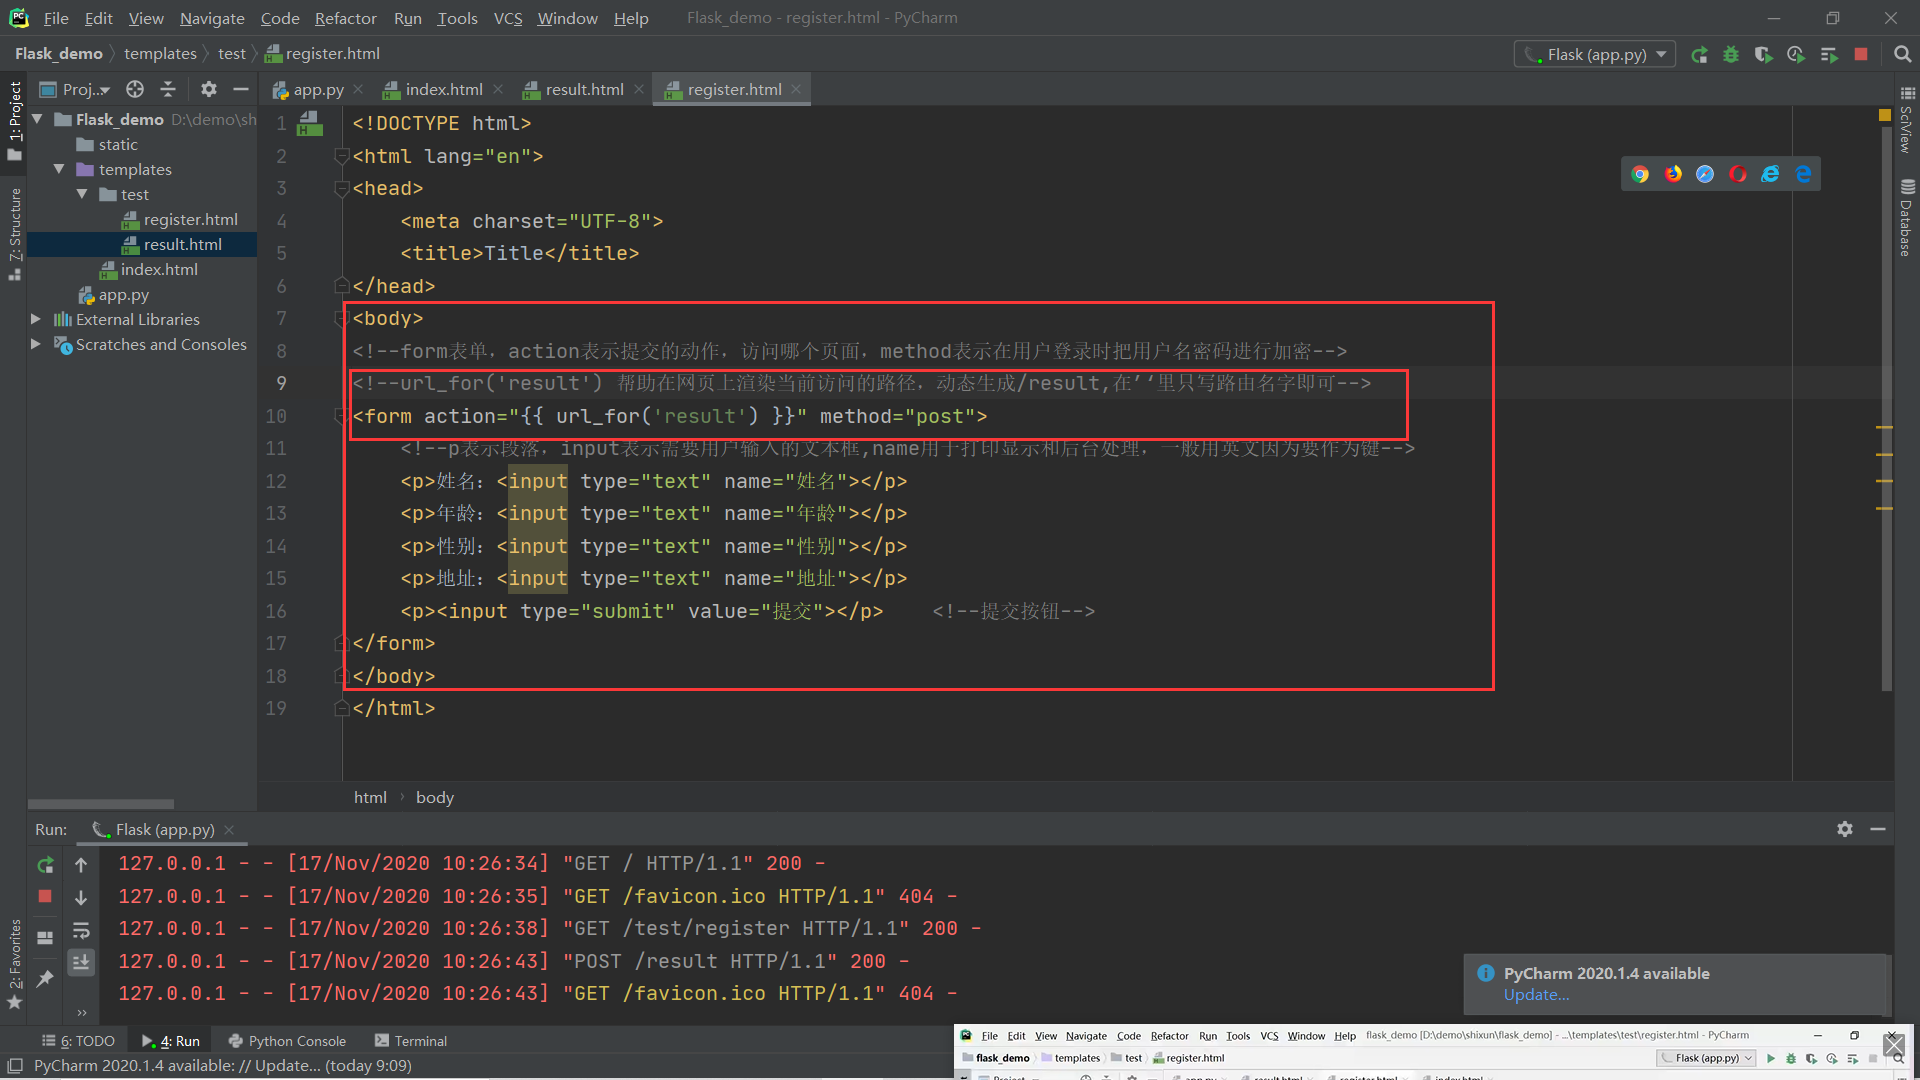The width and height of the screenshot is (1920, 1080).
Task: Open Flask (app.py) run configuration dropdown
Action: coord(1594,54)
